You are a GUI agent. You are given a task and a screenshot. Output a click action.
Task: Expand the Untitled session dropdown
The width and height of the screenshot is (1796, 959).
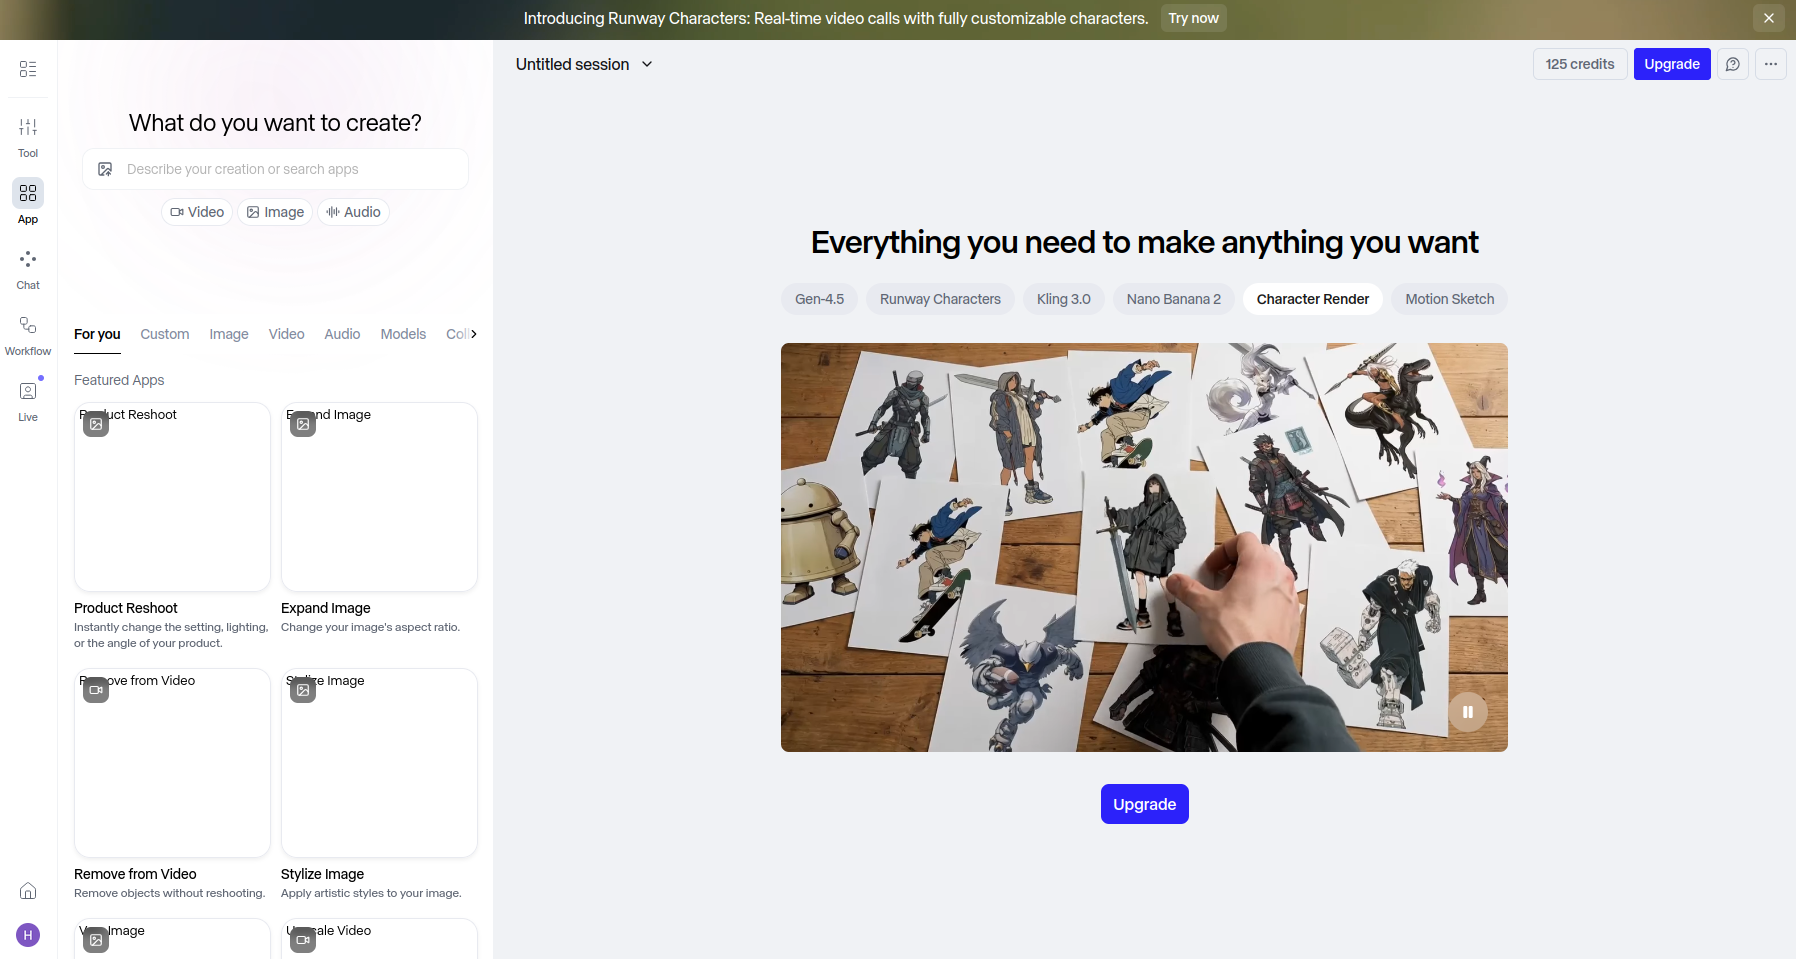pyautogui.click(x=584, y=64)
